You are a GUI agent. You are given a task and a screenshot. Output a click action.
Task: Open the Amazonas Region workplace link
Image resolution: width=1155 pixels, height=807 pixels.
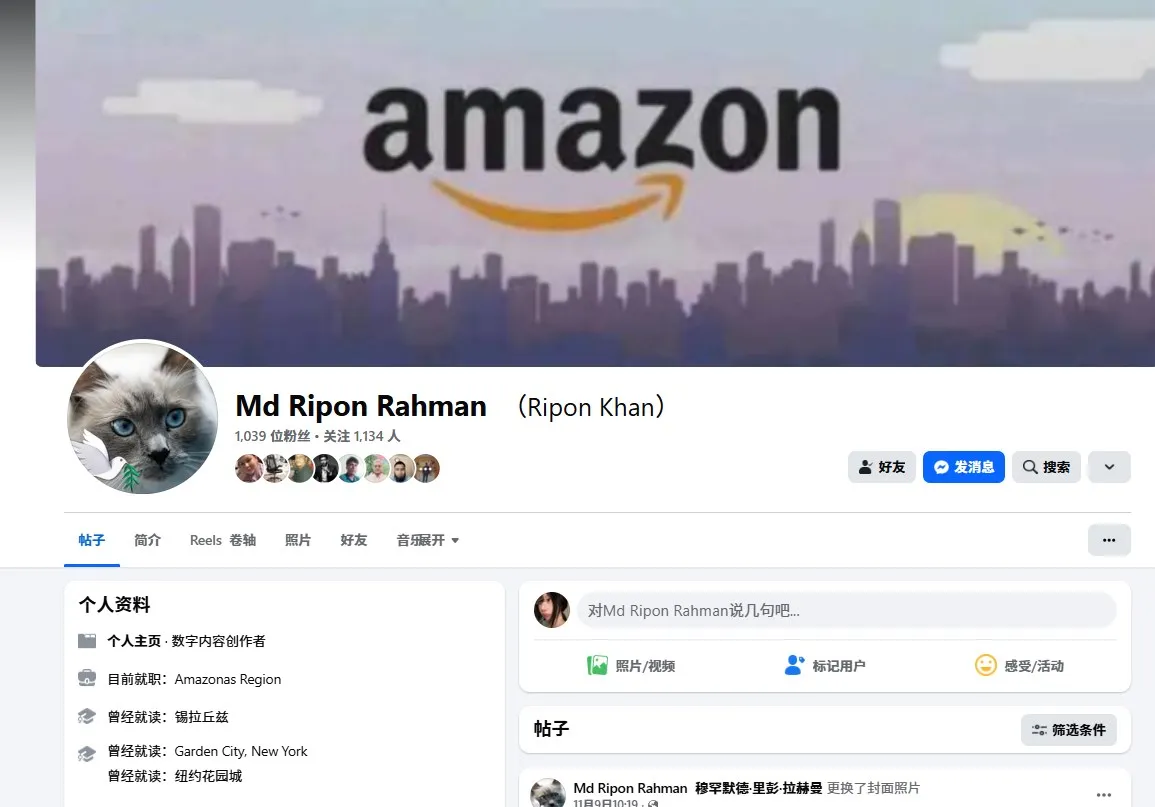[x=228, y=679]
